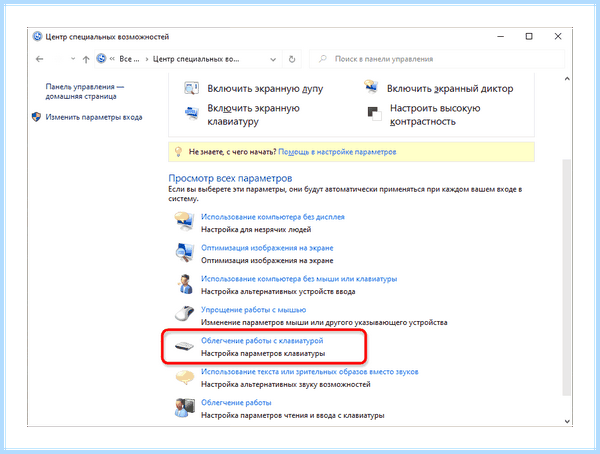This screenshot has width=600, height=454.
Task: Click the lightbulb icon in the yellow tip bar
Action: 178,152
